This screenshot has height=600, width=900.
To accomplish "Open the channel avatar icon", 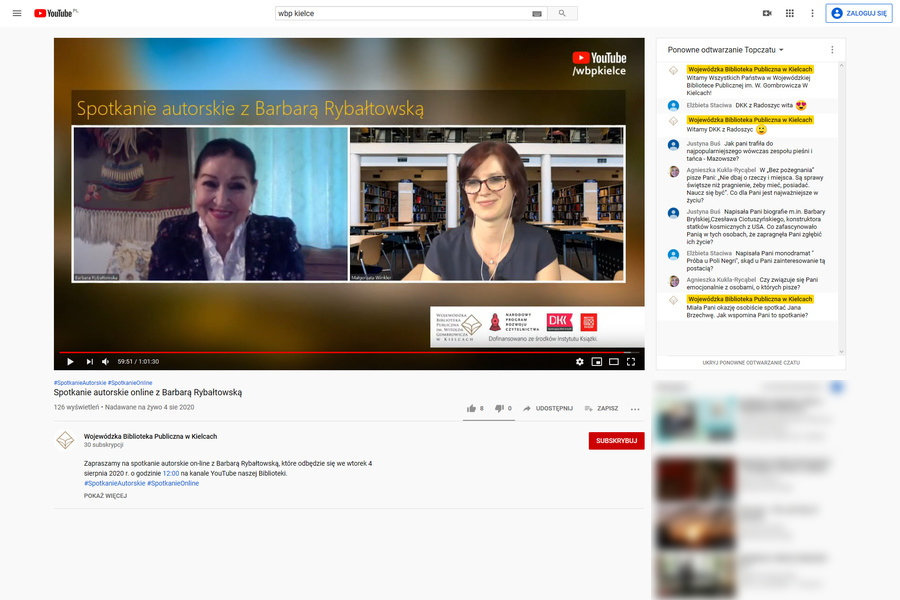I will click(65, 440).
